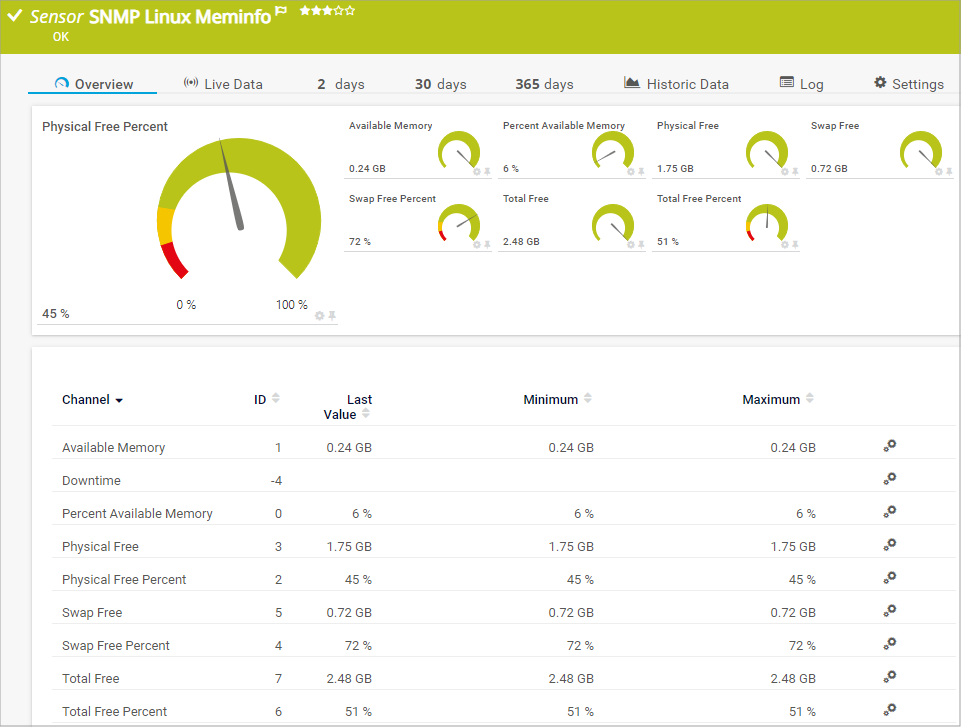Switch to the Live Data tab
The height and width of the screenshot is (727, 961).
[x=223, y=84]
